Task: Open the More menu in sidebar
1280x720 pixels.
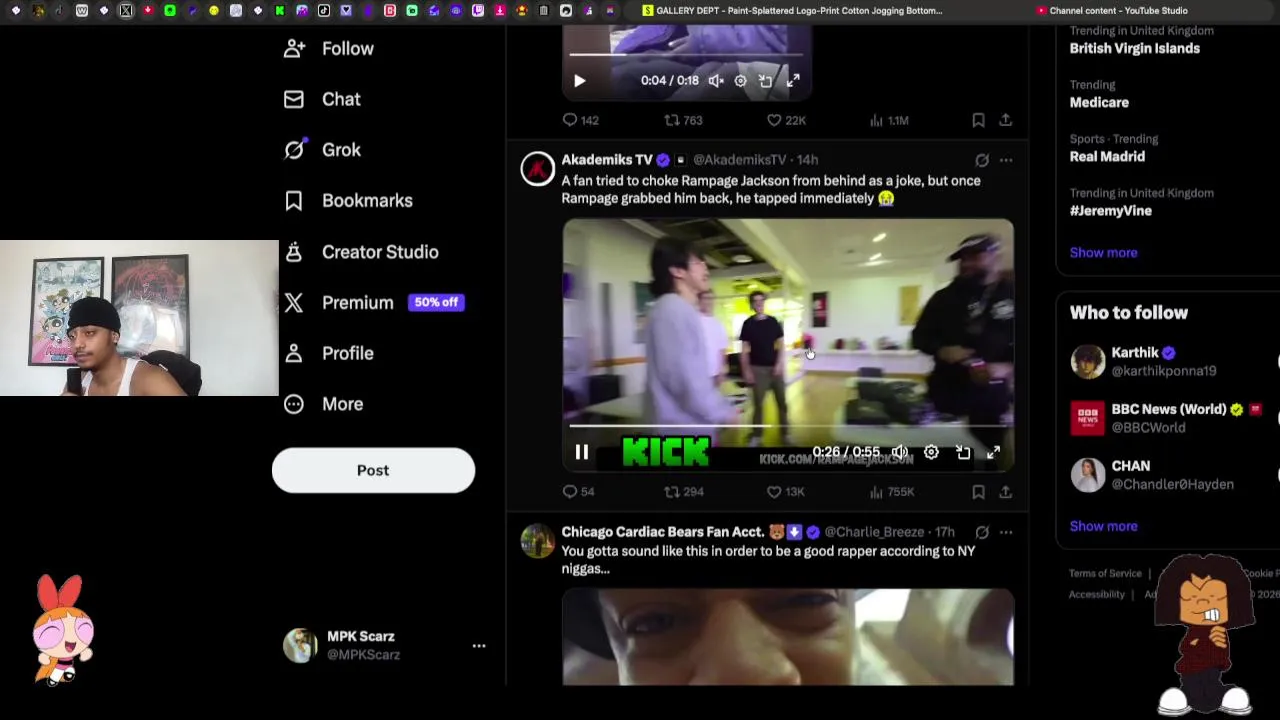Action: pos(323,404)
